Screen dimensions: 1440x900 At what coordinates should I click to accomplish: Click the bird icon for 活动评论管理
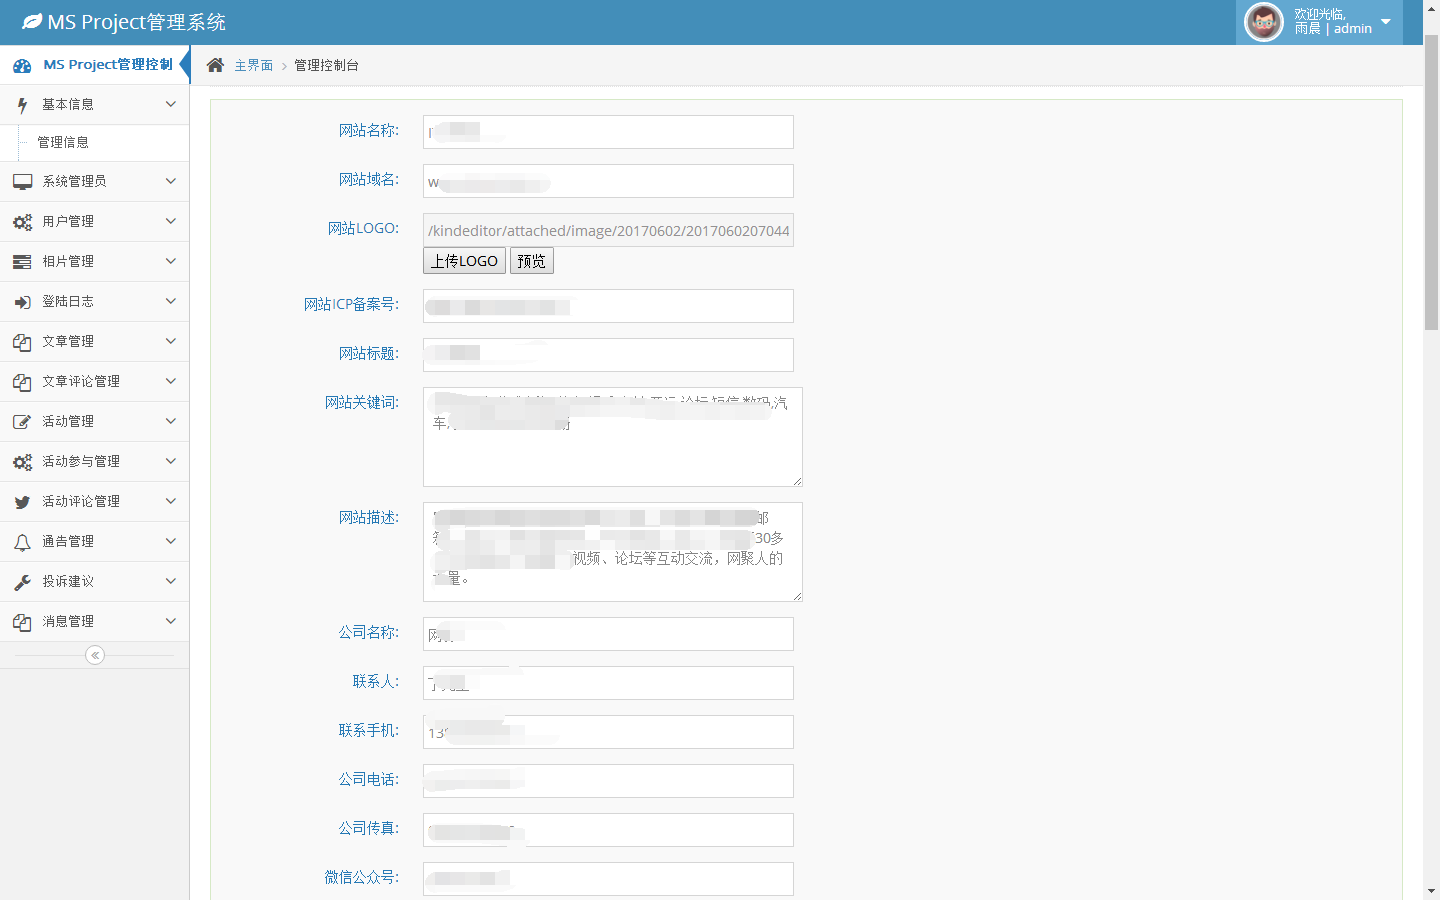pos(22,502)
